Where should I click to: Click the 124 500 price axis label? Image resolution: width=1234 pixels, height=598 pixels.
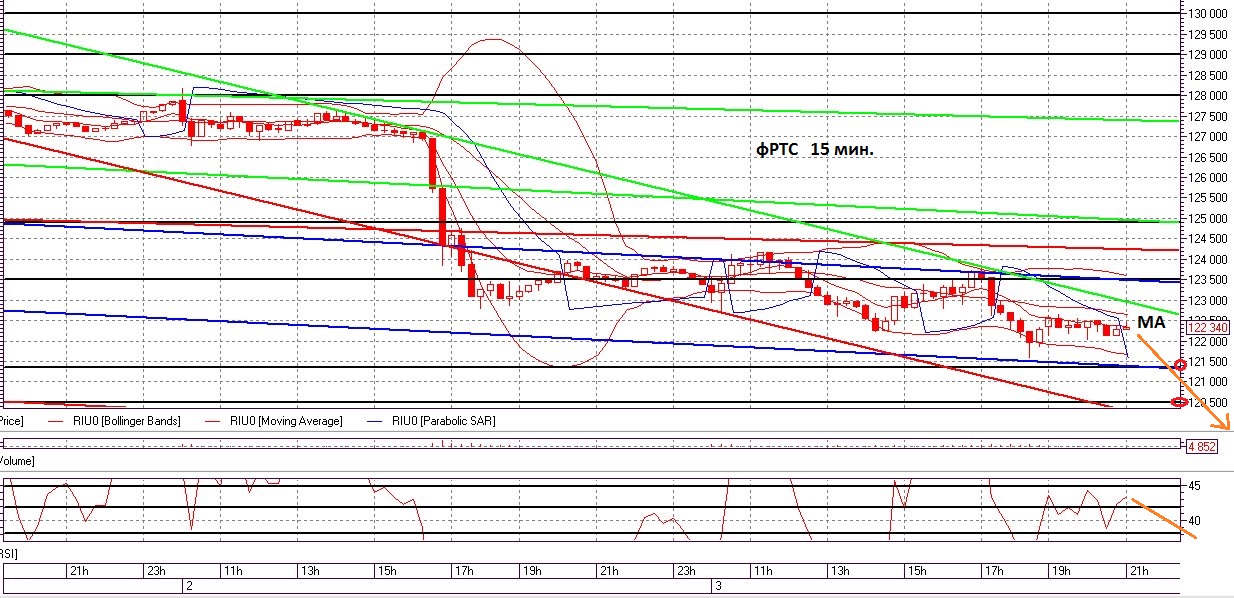pos(1210,239)
